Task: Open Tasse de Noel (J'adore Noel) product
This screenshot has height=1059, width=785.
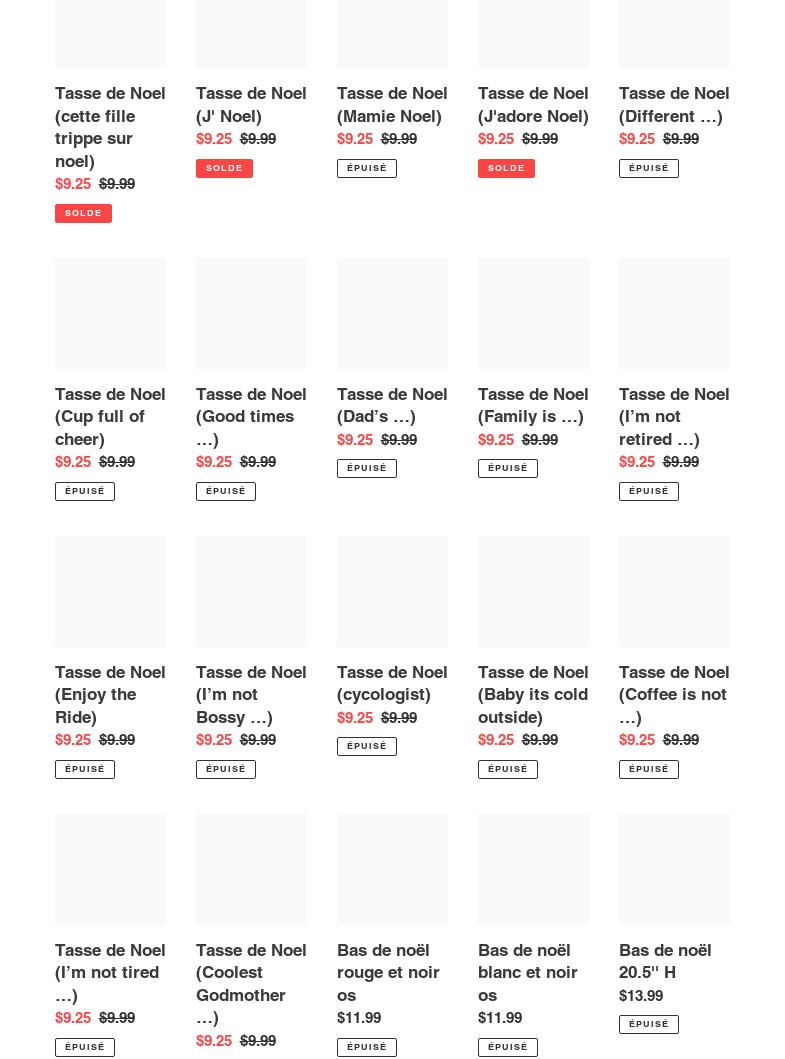Action: (x=532, y=104)
